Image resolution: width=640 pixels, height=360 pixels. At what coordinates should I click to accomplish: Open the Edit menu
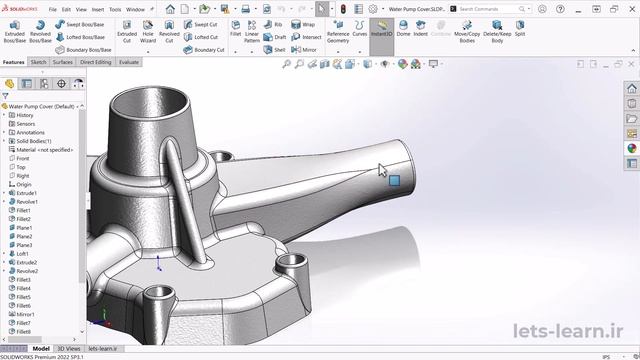point(66,9)
